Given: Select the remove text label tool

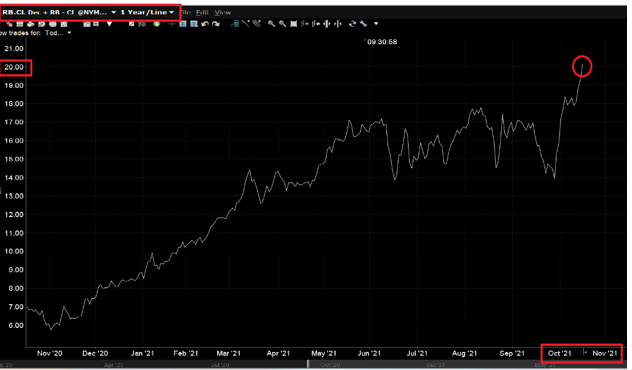Looking at the screenshot, I should (194, 24).
